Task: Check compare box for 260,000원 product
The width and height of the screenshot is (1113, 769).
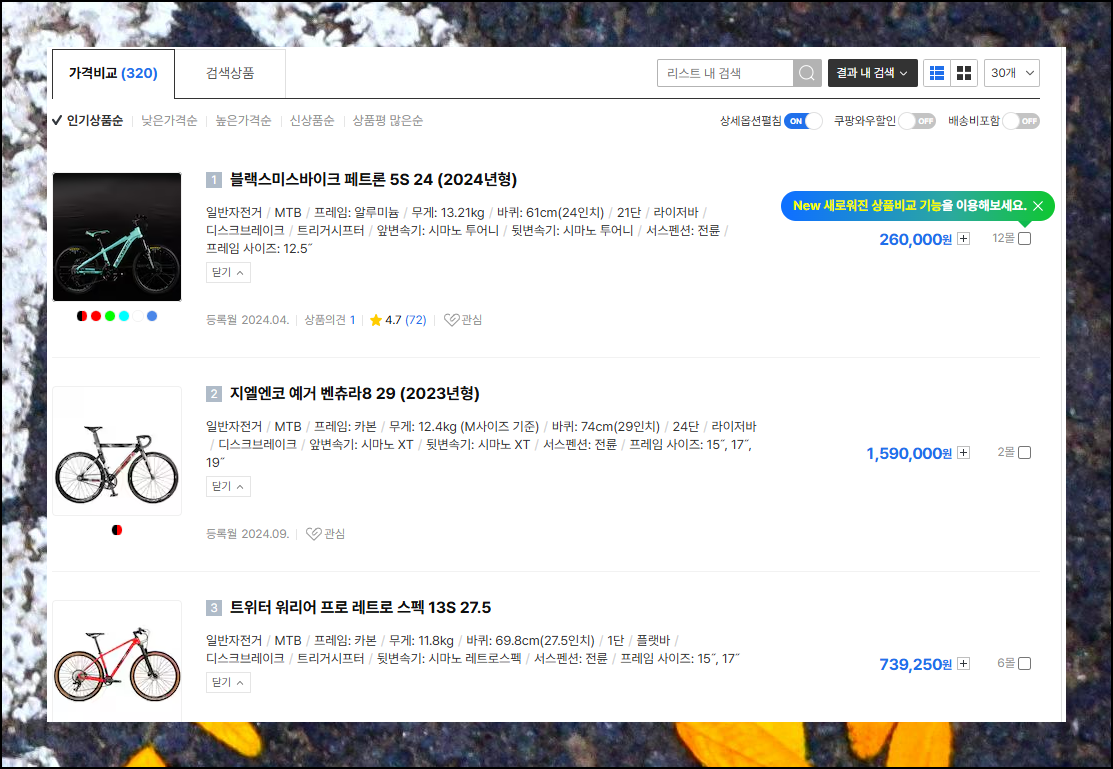Action: coord(1024,239)
